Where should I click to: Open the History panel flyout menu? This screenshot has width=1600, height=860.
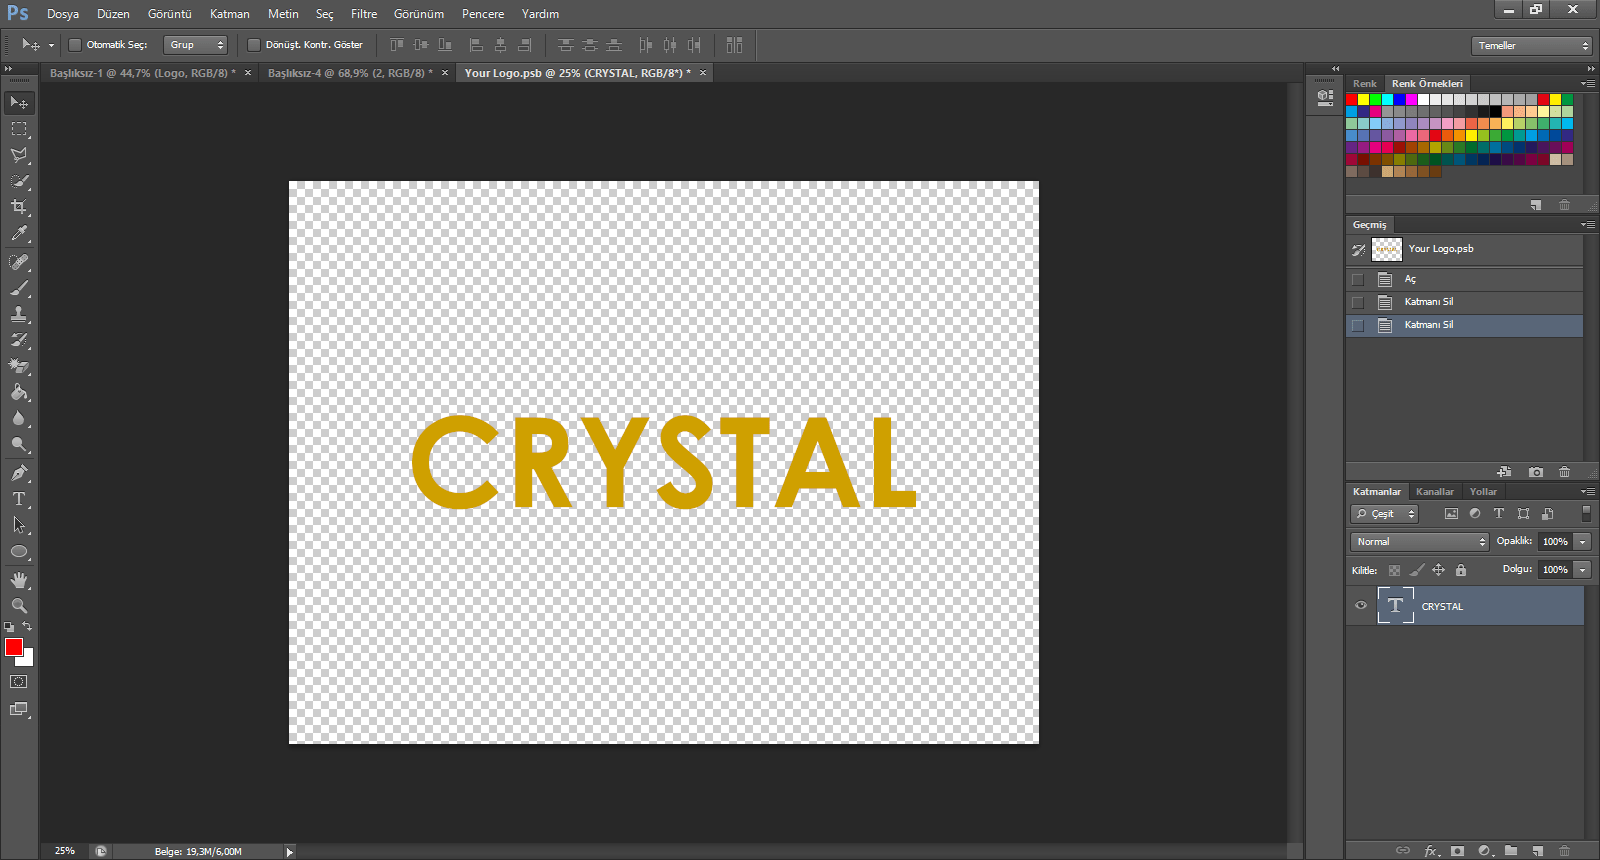(1588, 225)
